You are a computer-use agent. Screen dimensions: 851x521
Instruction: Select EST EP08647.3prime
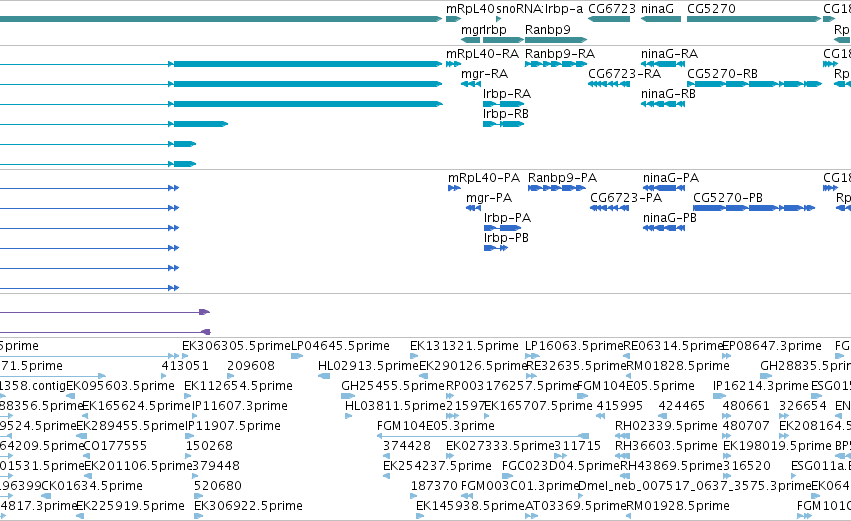click(772, 346)
